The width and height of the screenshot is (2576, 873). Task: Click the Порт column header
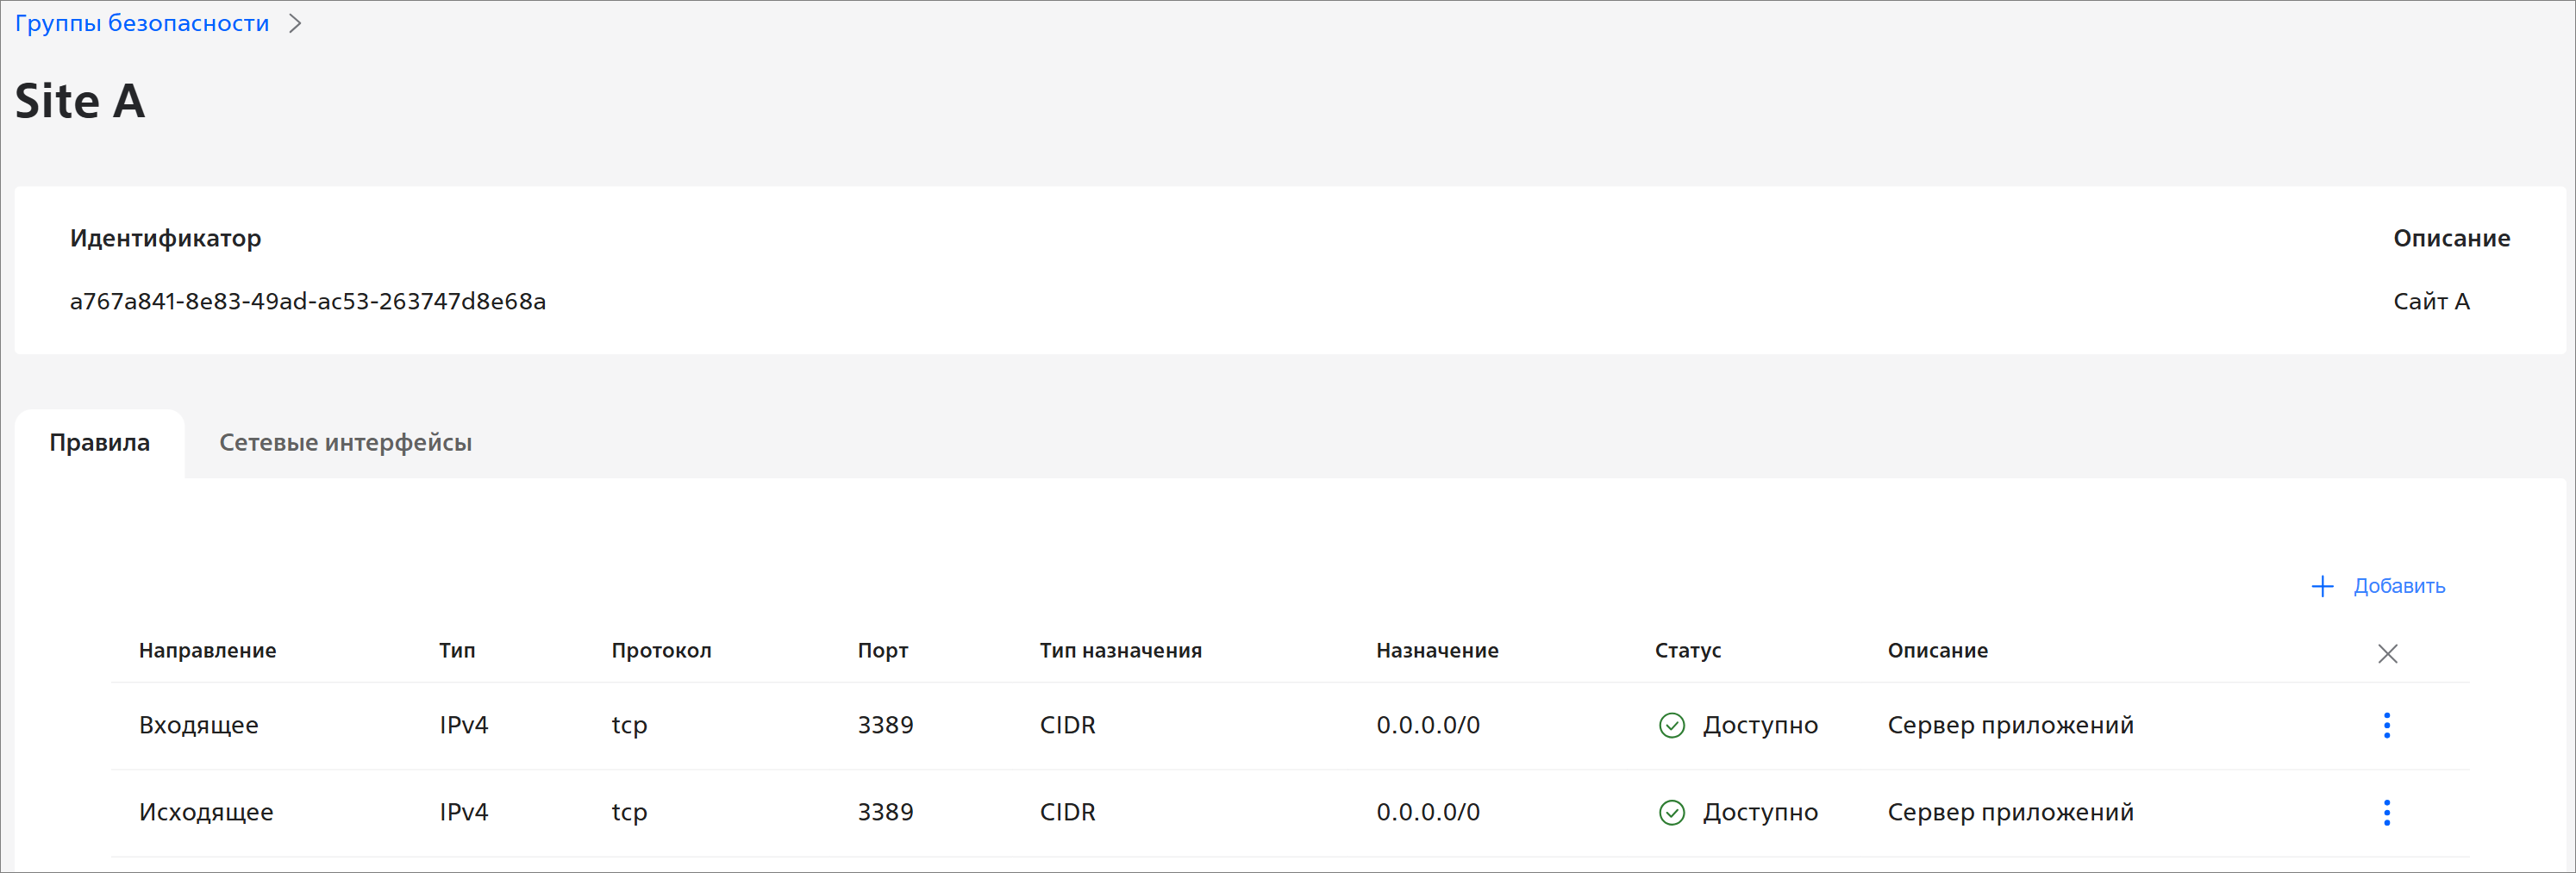tap(882, 650)
